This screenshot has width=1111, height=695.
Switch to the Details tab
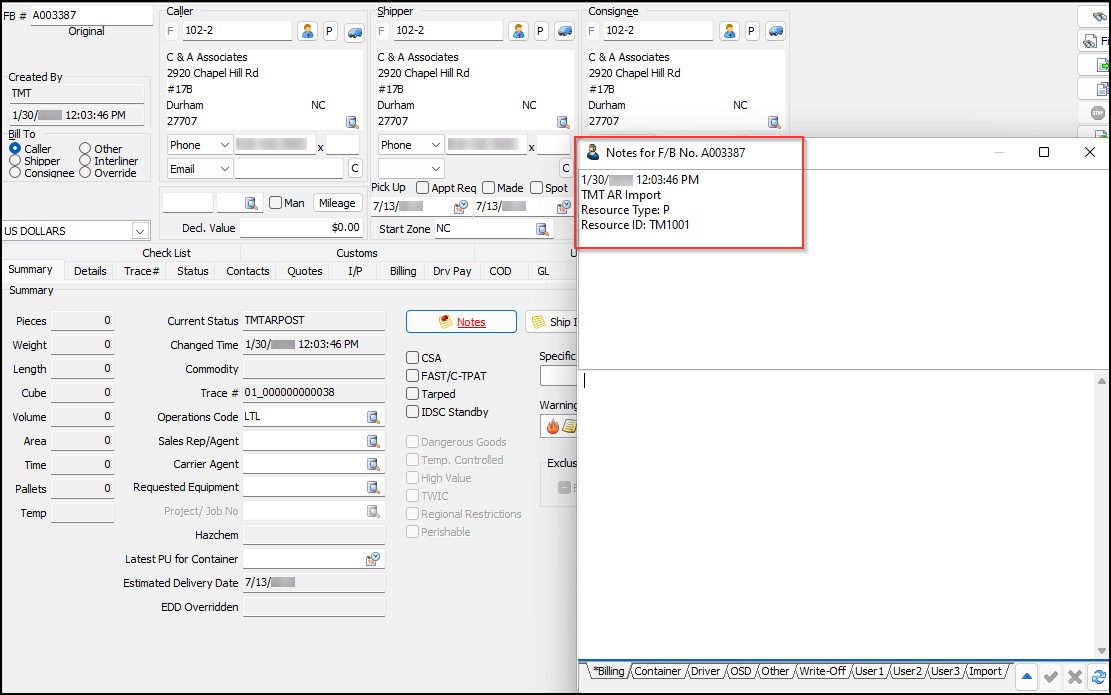(x=90, y=271)
